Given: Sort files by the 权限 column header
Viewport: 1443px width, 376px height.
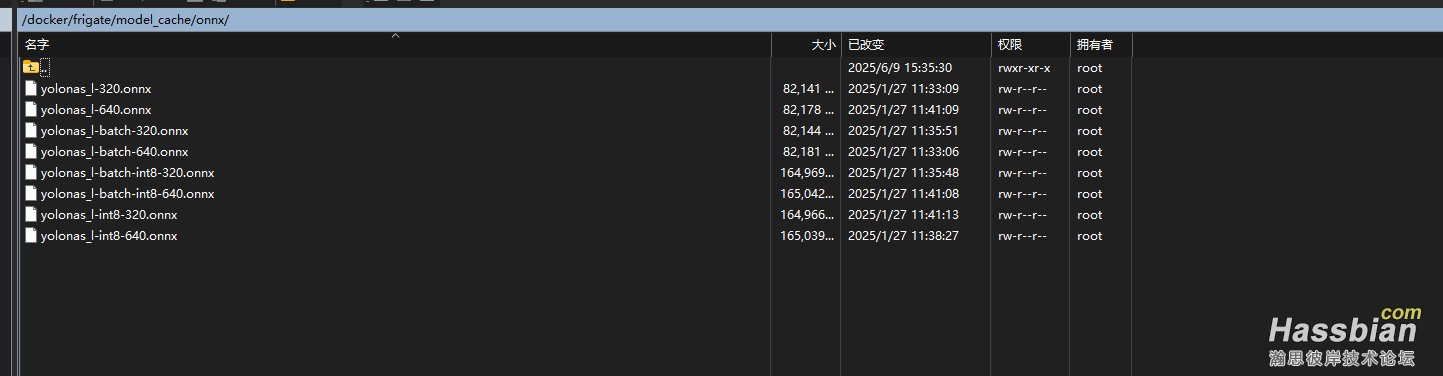Looking at the screenshot, I should [x=1031, y=45].
